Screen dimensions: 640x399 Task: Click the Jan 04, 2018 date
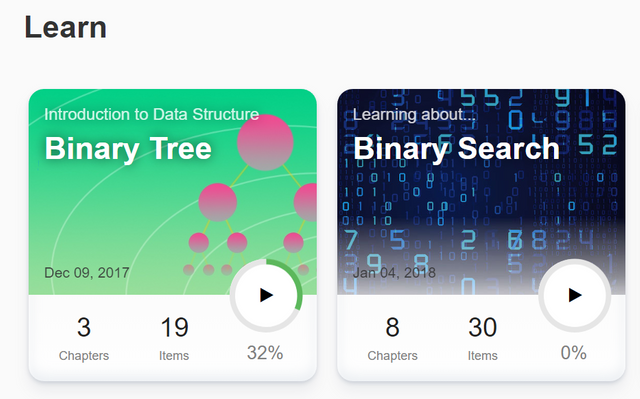coord(394,273)
